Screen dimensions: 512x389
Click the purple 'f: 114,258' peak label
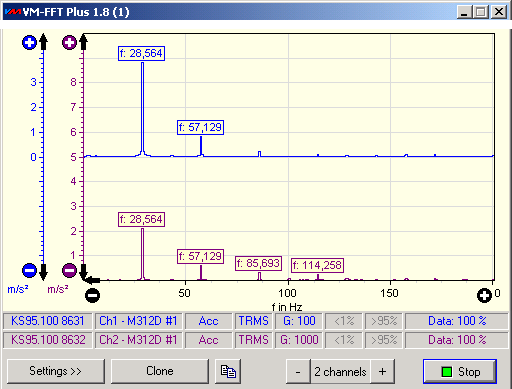[x=318, y=265]
